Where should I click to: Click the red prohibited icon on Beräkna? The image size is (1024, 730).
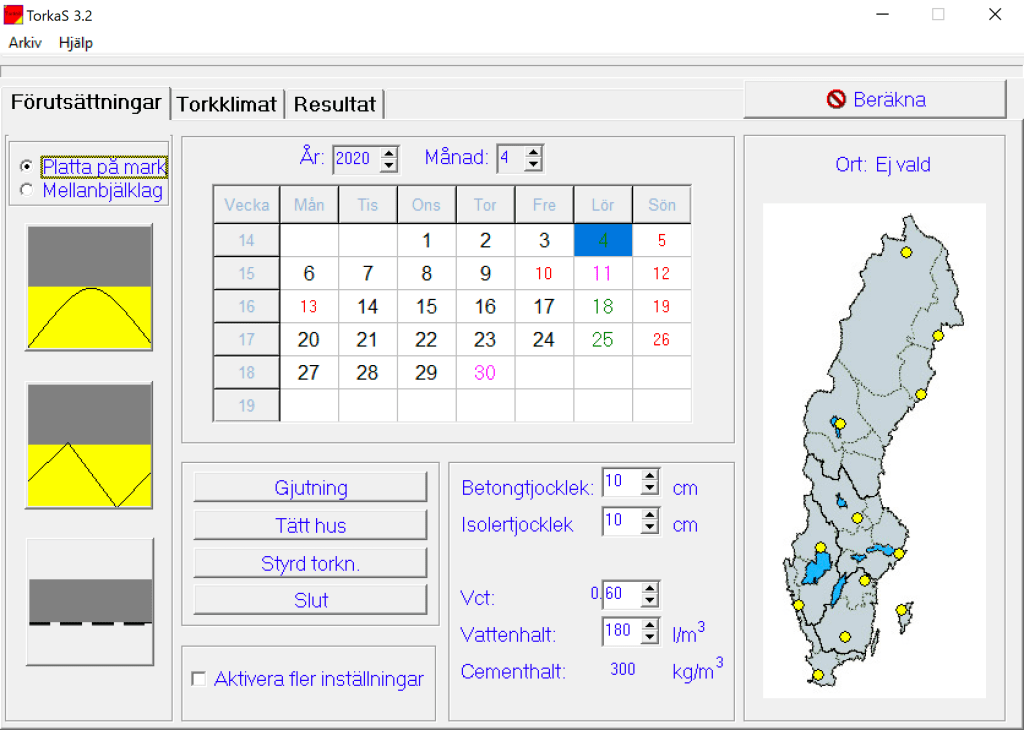pos(836,99)
